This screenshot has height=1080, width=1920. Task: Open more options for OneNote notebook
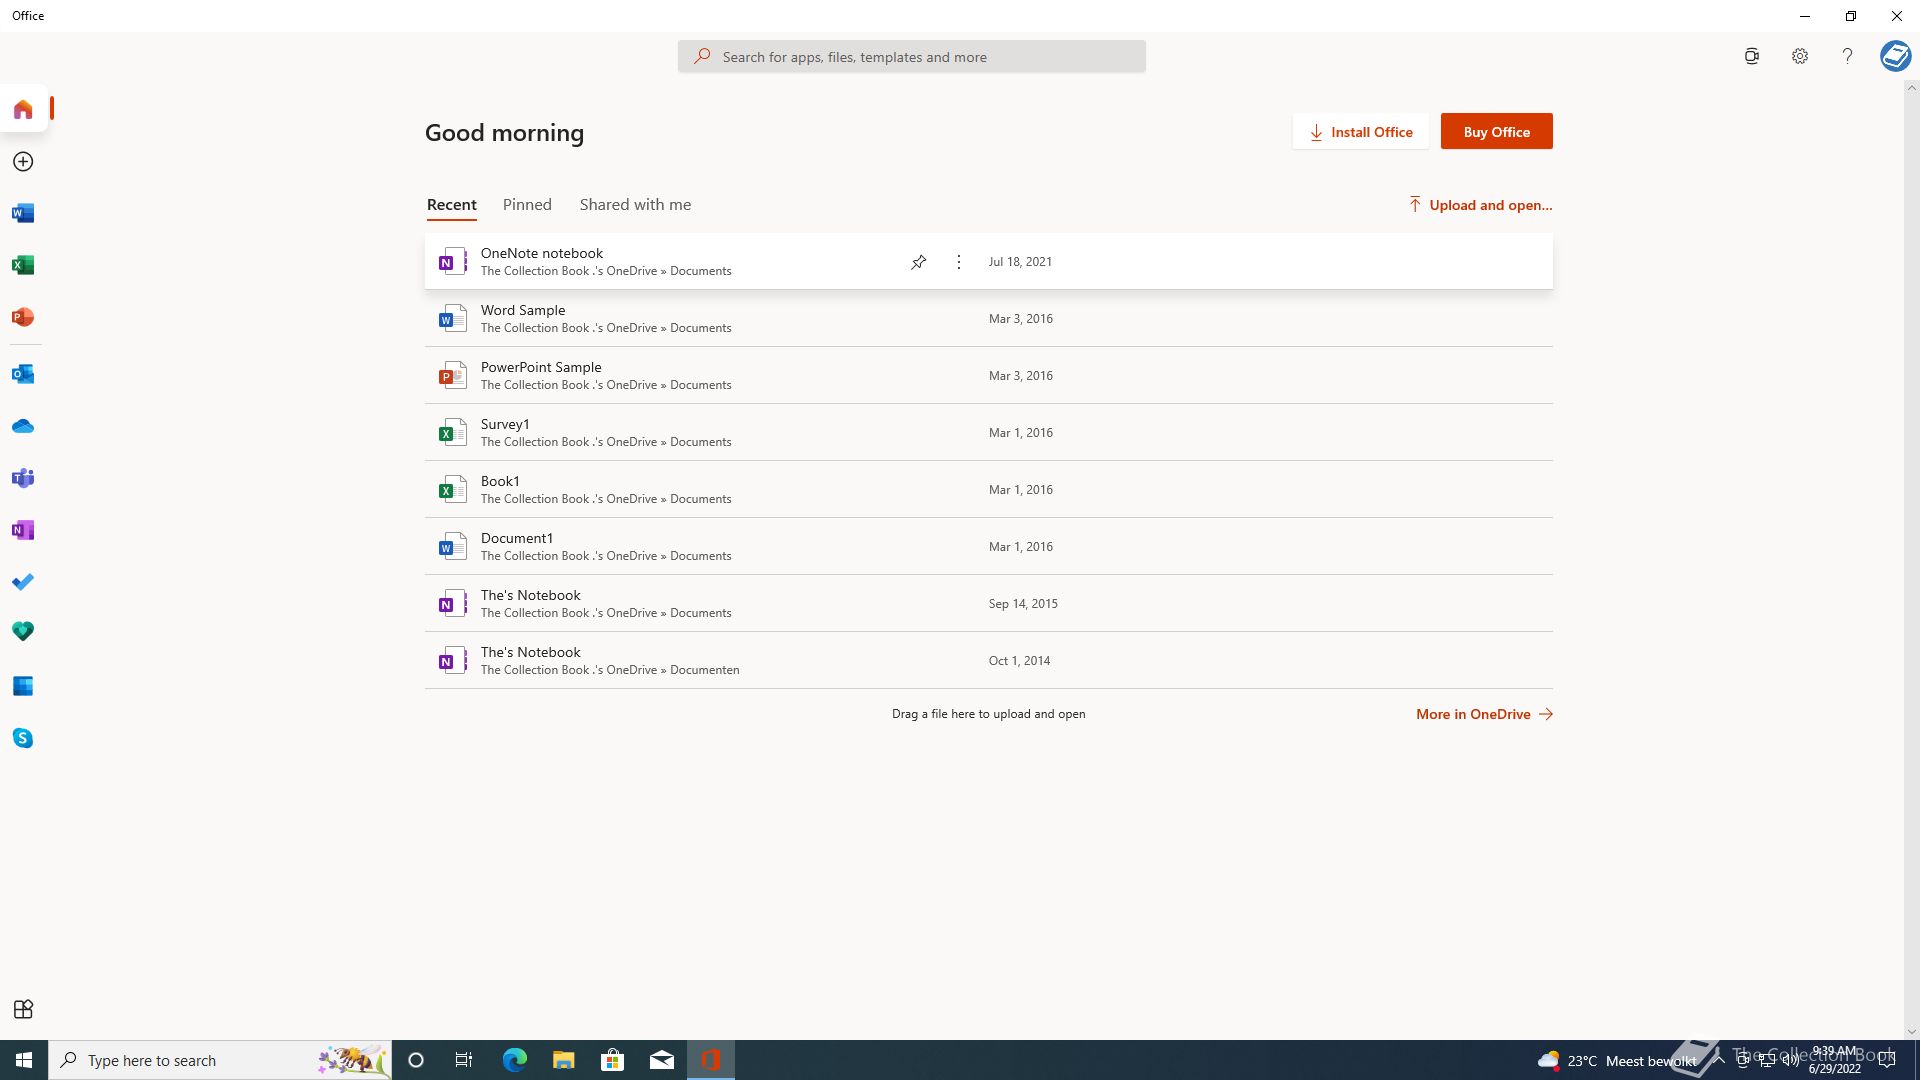tap(958, 262)
